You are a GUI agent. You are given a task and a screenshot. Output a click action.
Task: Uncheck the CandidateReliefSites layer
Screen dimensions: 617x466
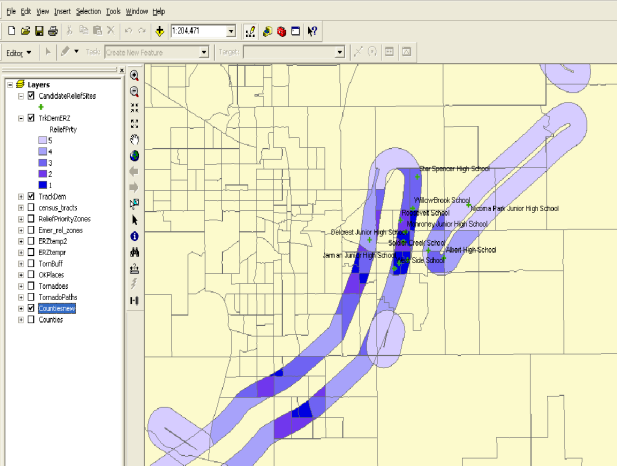(x=32, y=95)
